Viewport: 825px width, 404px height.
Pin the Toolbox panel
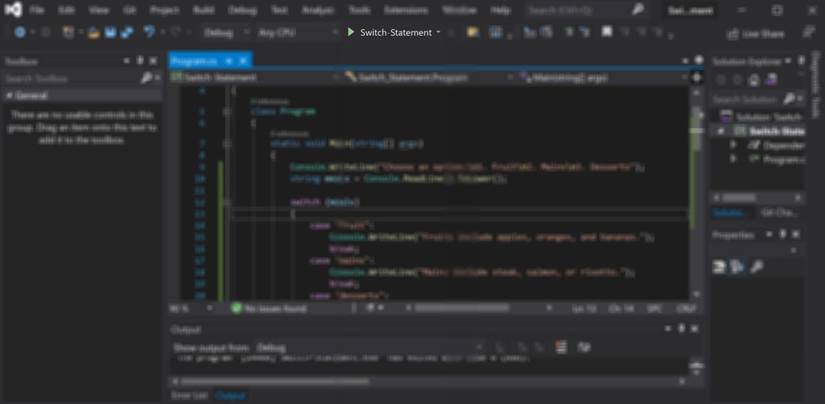(x=140, y=61)
